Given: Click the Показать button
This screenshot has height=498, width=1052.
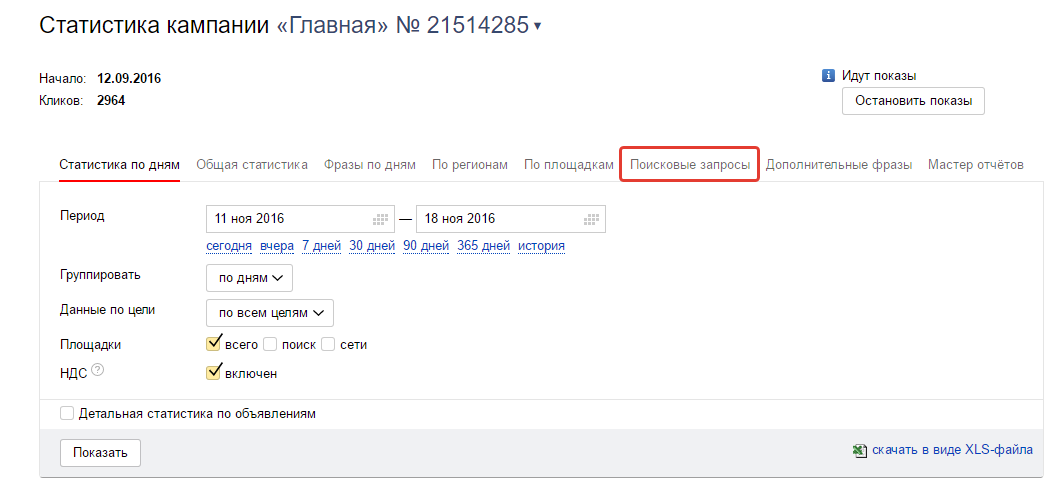Looking at the screenshot, I should pyautogui.click(x=100, y=452).
